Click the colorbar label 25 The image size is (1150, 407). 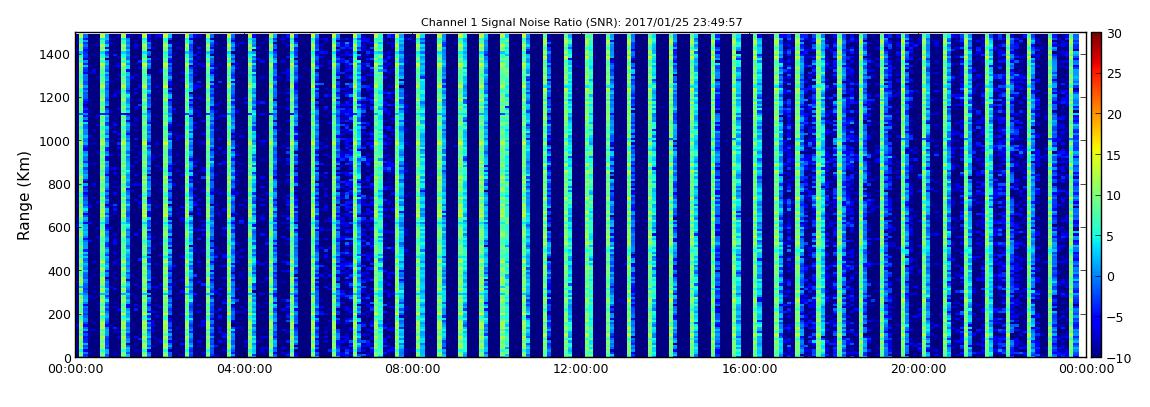tap(1115, 73)
